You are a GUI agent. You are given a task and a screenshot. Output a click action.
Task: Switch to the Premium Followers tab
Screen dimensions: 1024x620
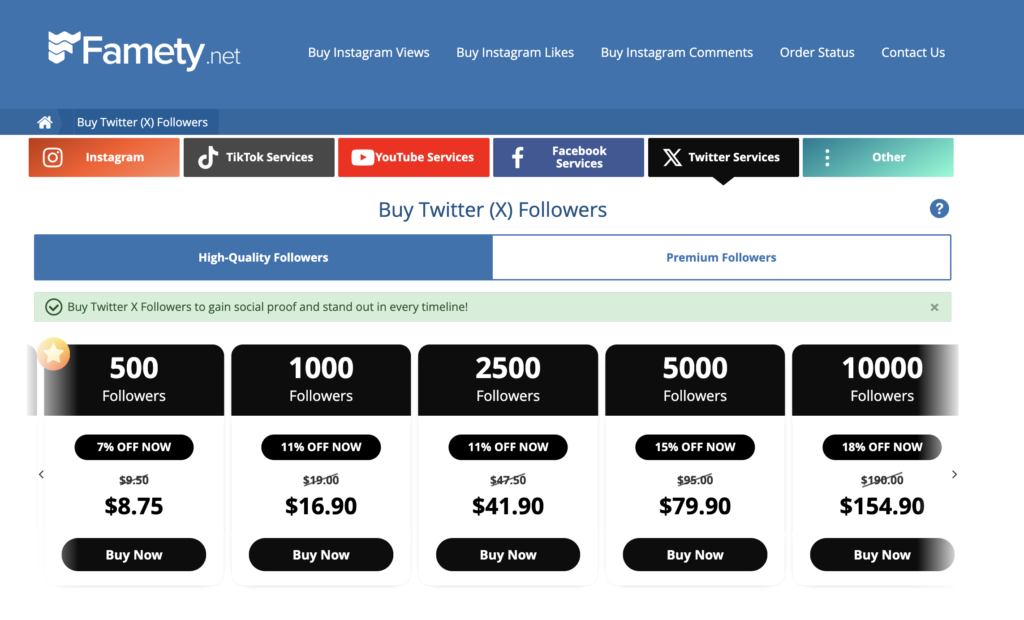click(x=721, y=257)
